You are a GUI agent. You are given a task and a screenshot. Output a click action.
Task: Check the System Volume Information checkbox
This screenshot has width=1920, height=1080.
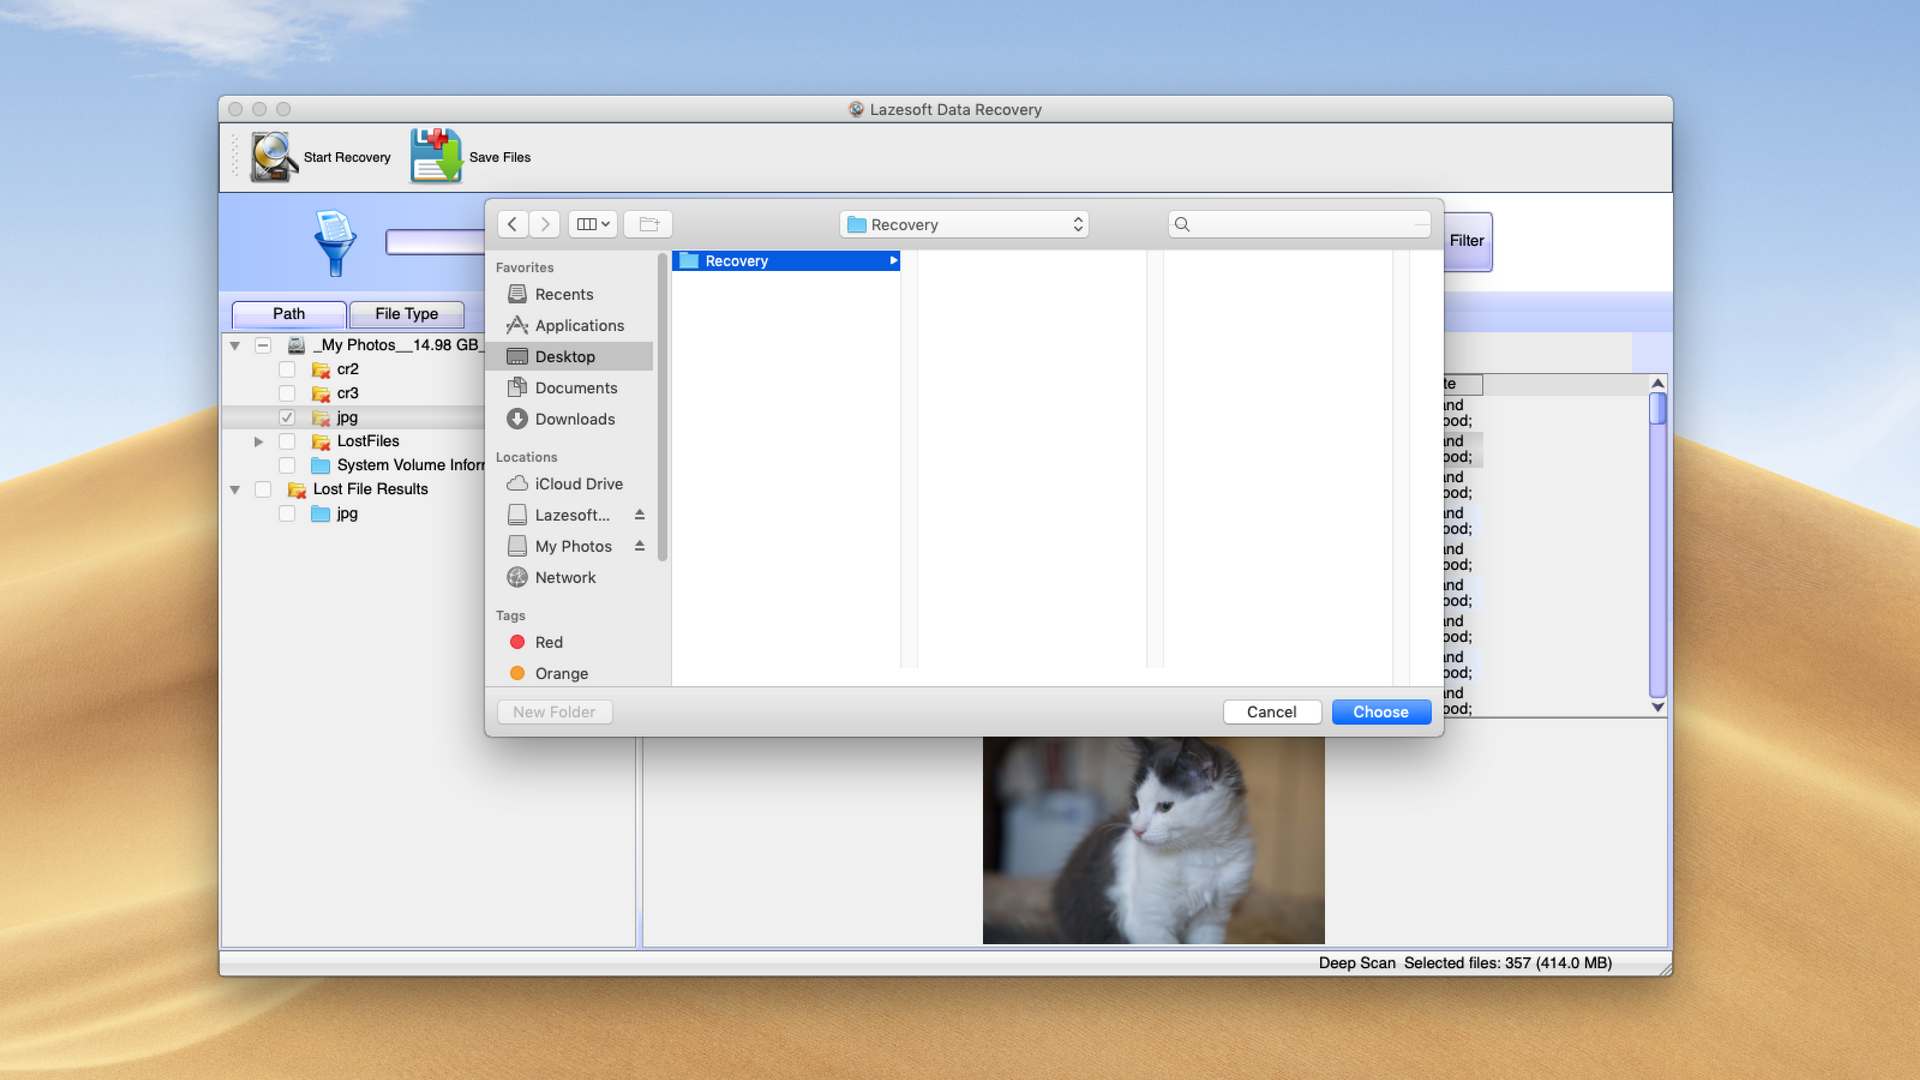coord(287,465)
